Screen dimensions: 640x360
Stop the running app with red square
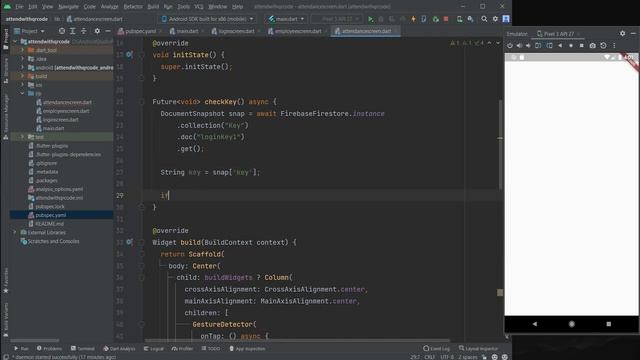coord(446,19)
